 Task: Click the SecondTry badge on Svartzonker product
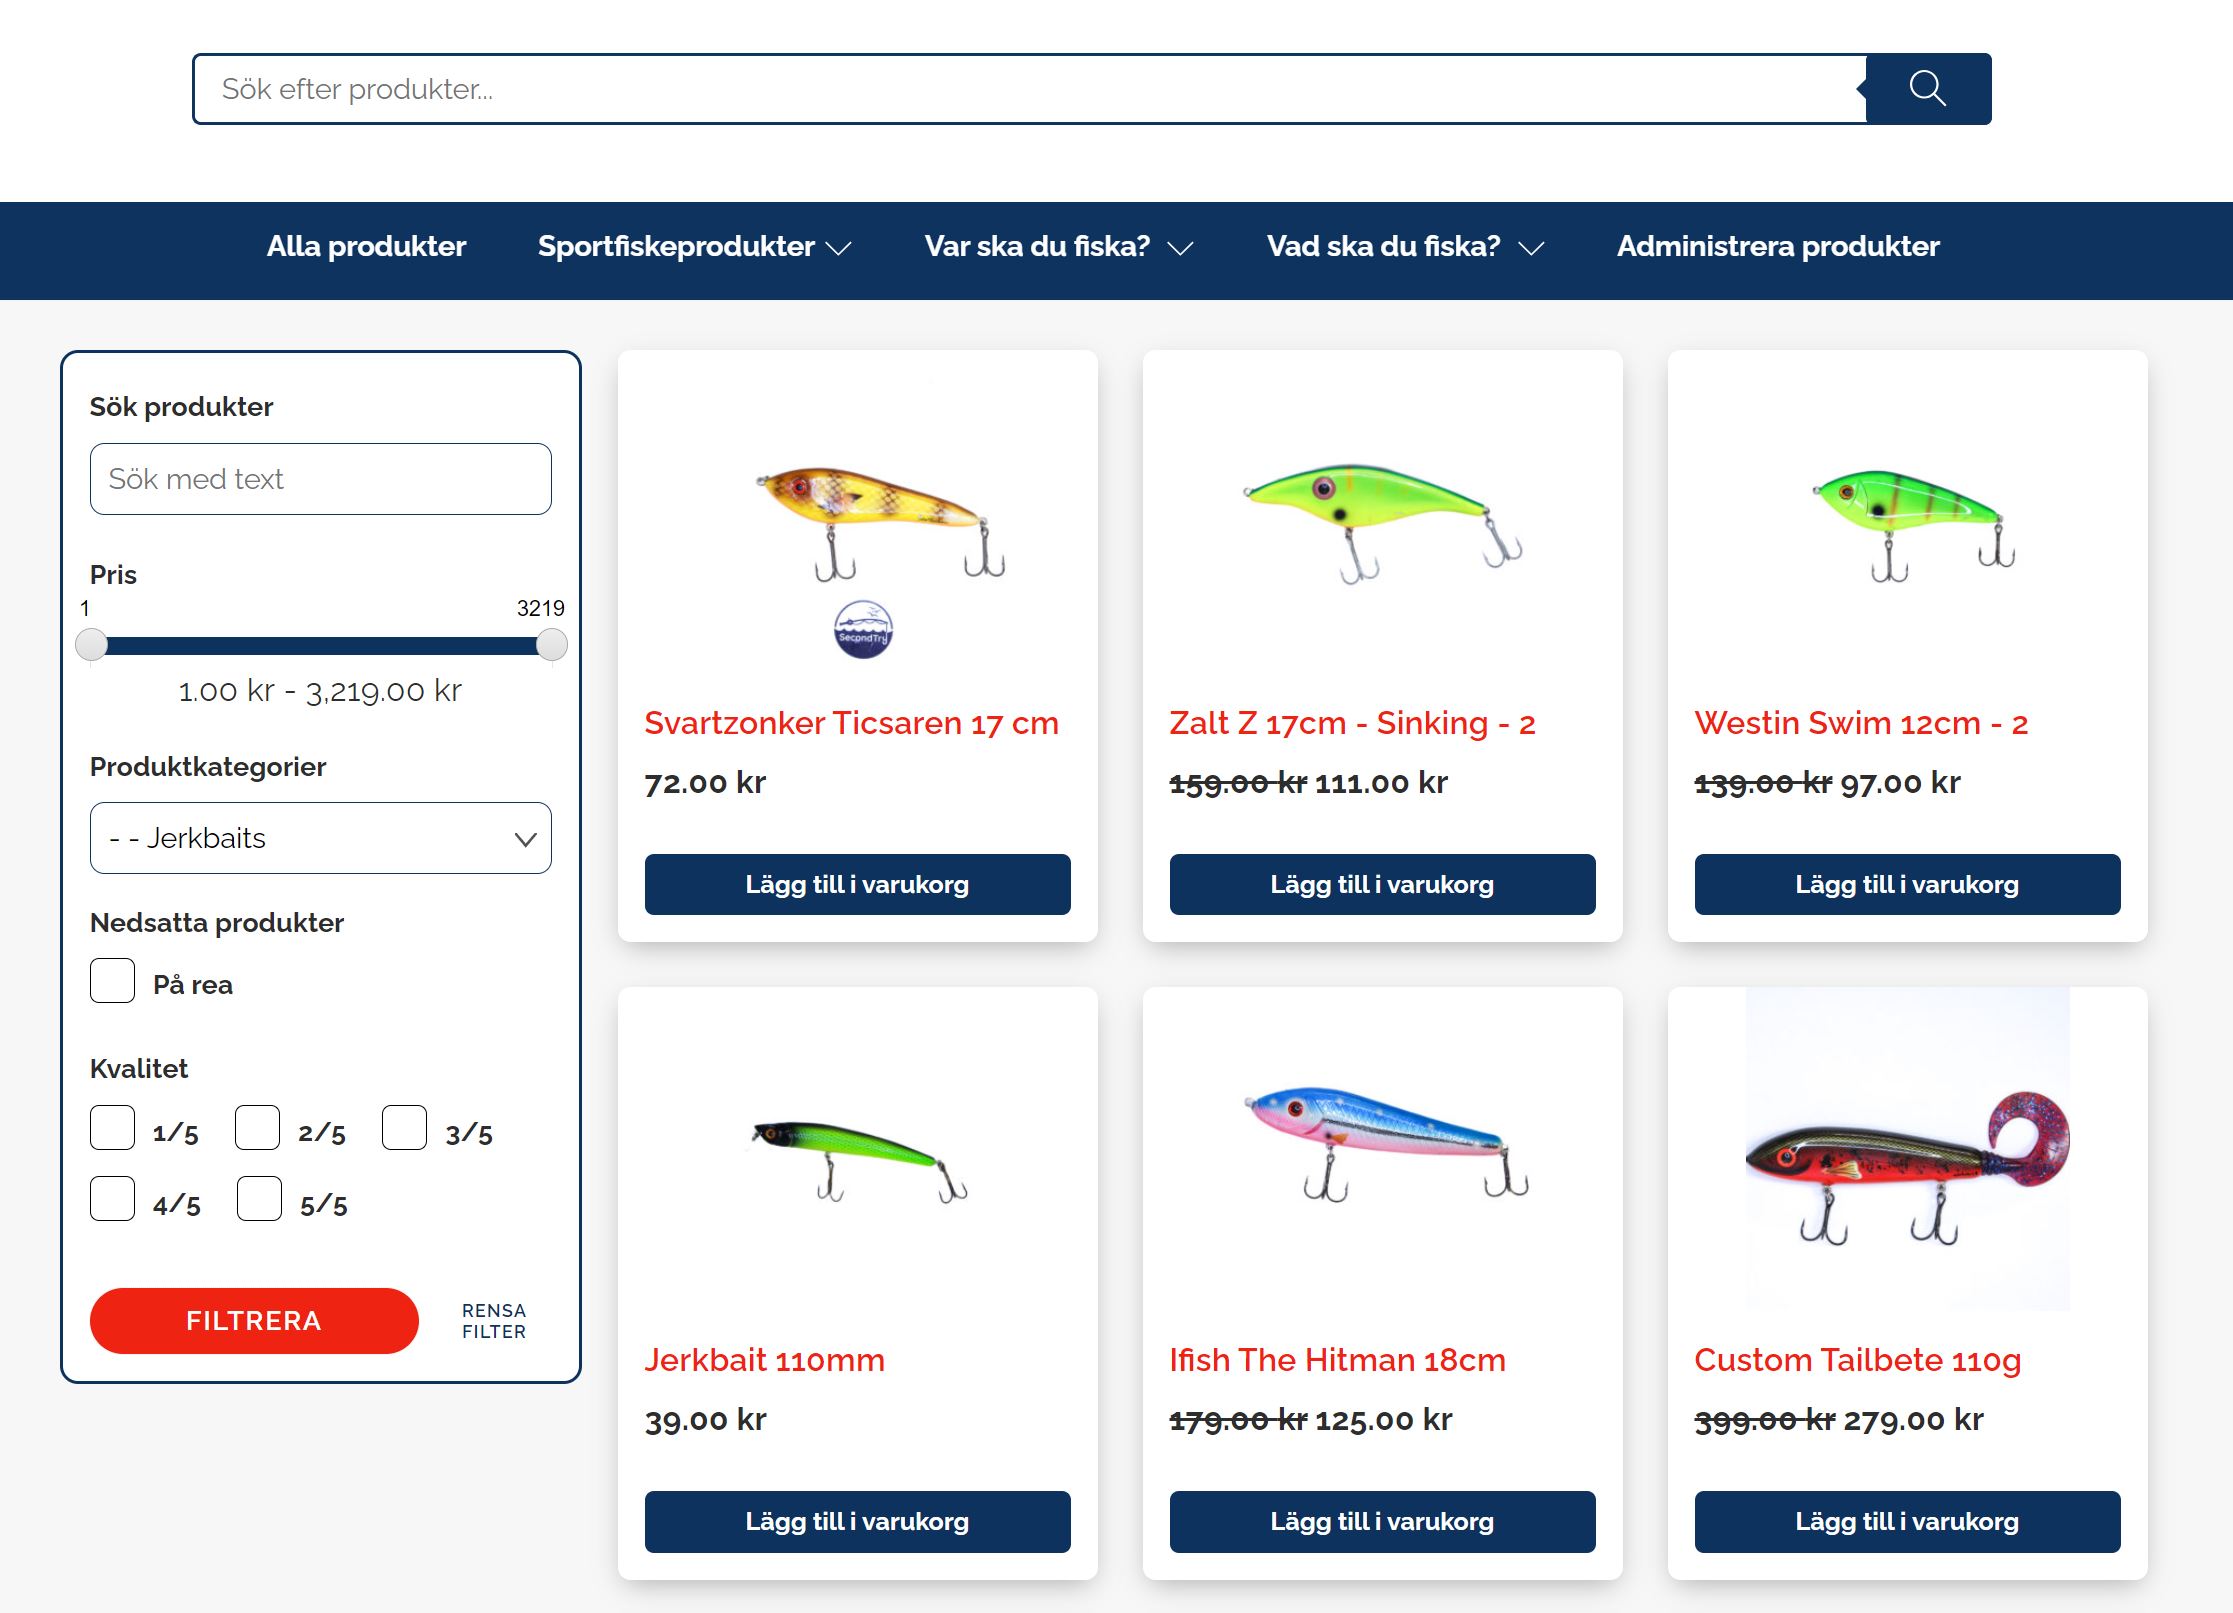coord(863,629)
